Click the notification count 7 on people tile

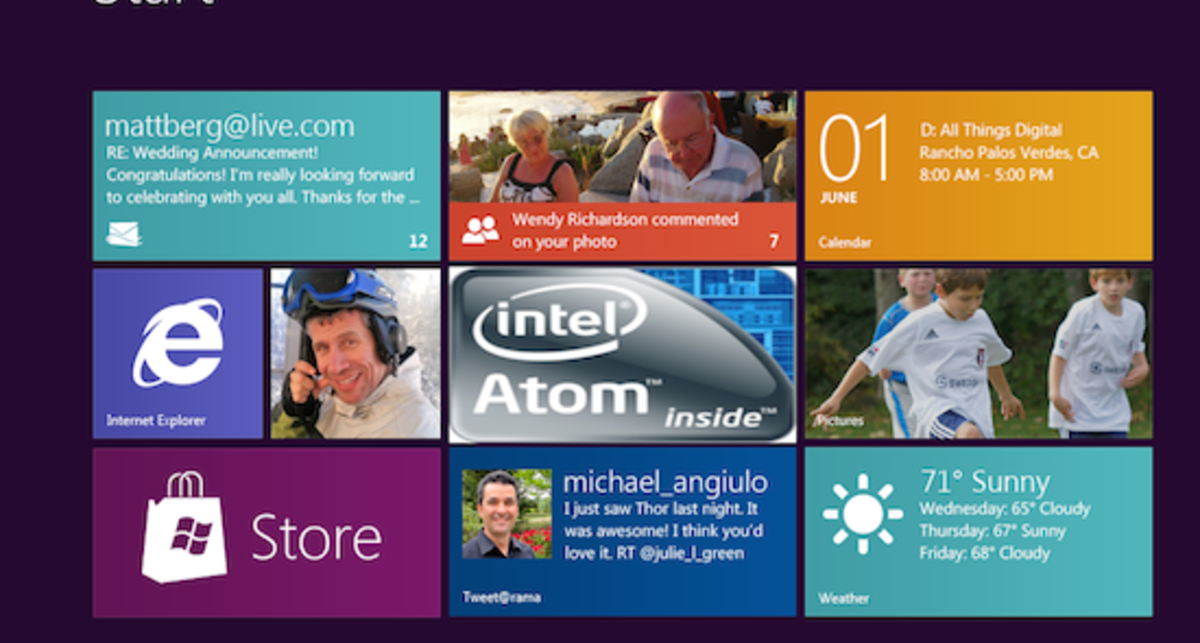pos(773,241)
